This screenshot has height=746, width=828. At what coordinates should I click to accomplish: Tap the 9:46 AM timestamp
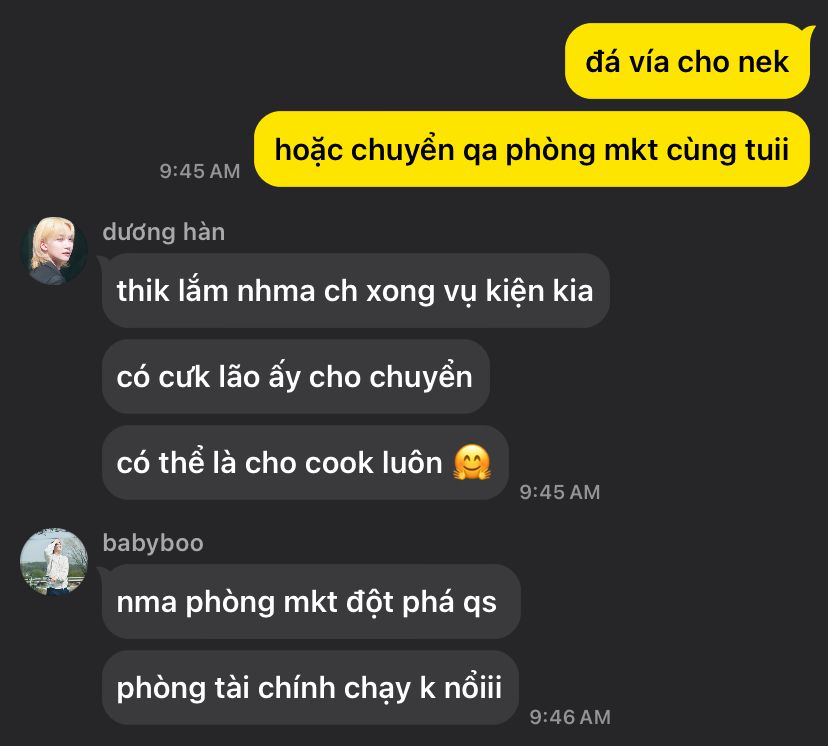[570, 717]
